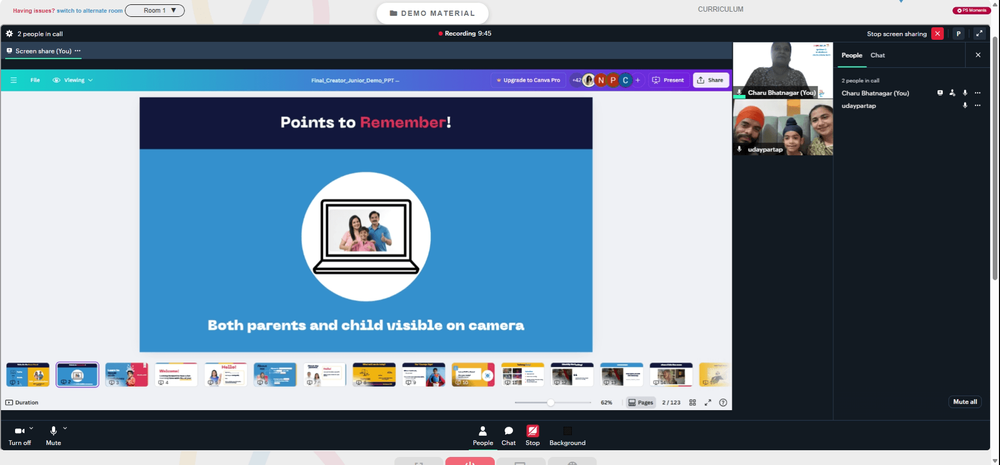Open Screen share tab options (three dots)
Screen dimensions: 1000x465
coord(77,51)
